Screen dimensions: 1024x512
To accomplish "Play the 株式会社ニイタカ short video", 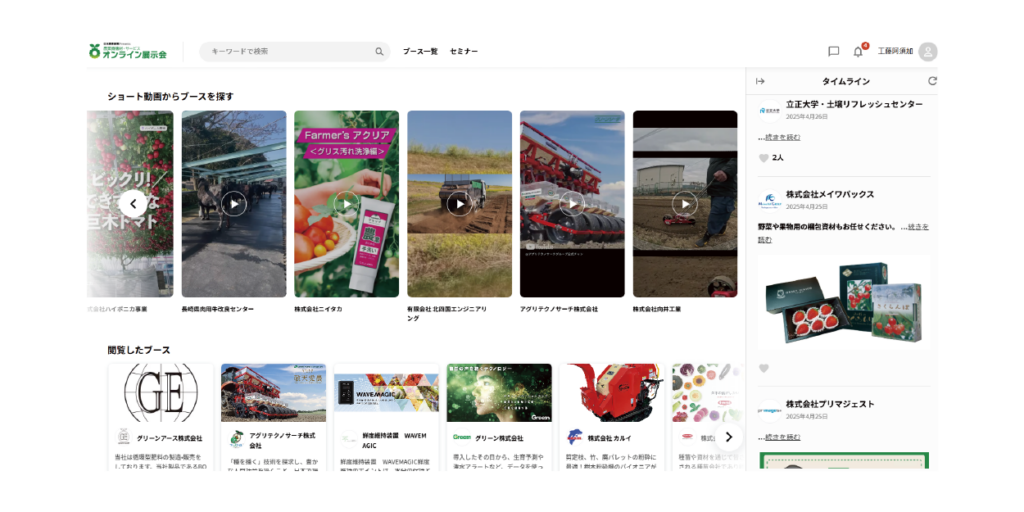I will [x=346, y=204].
